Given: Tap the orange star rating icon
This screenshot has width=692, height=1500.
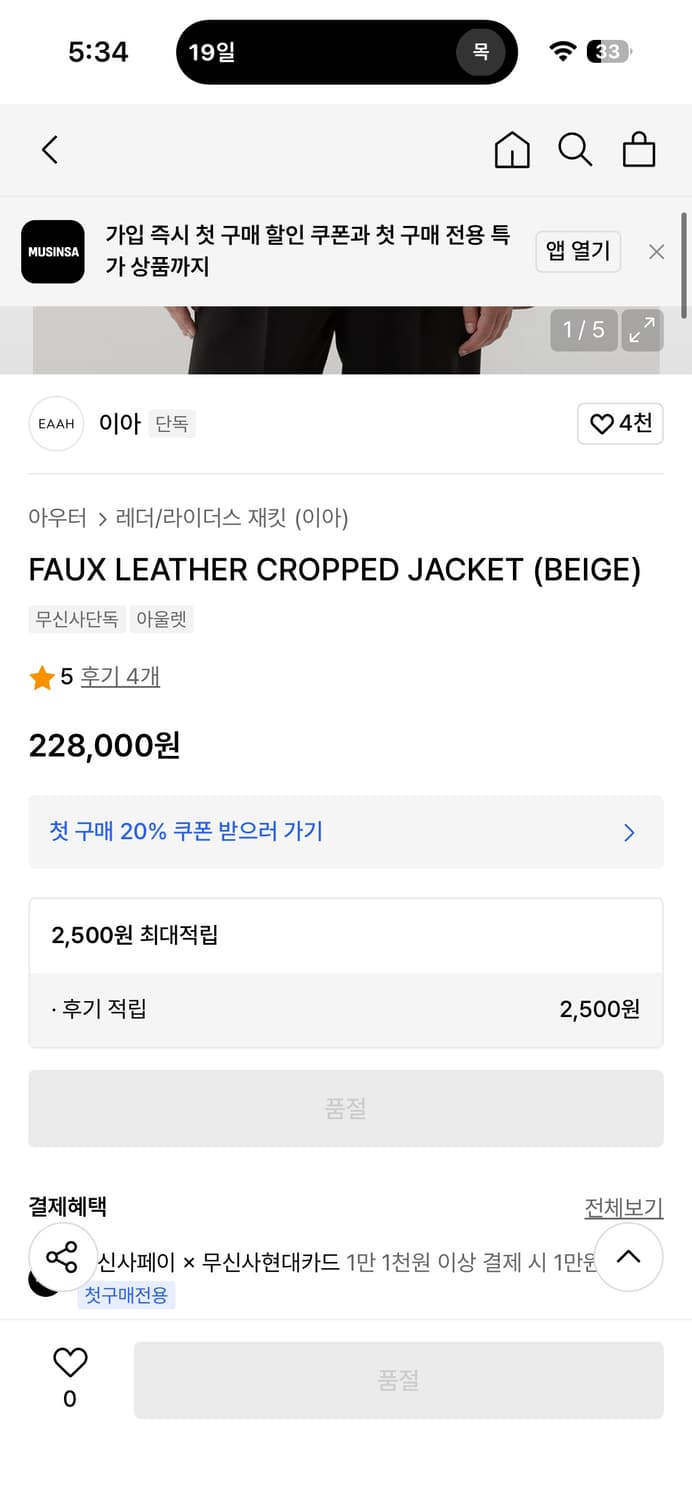Looking at the screenshot, I should click(x=42, y=678).
